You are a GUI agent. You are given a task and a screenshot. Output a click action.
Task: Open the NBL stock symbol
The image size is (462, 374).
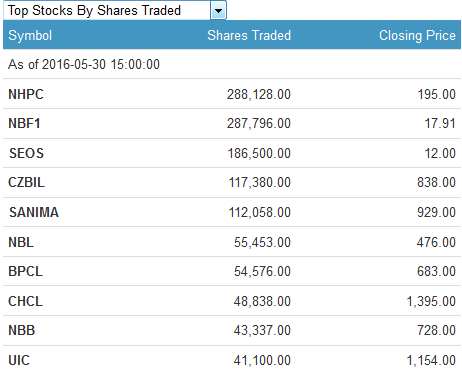[x=21, y=242]
